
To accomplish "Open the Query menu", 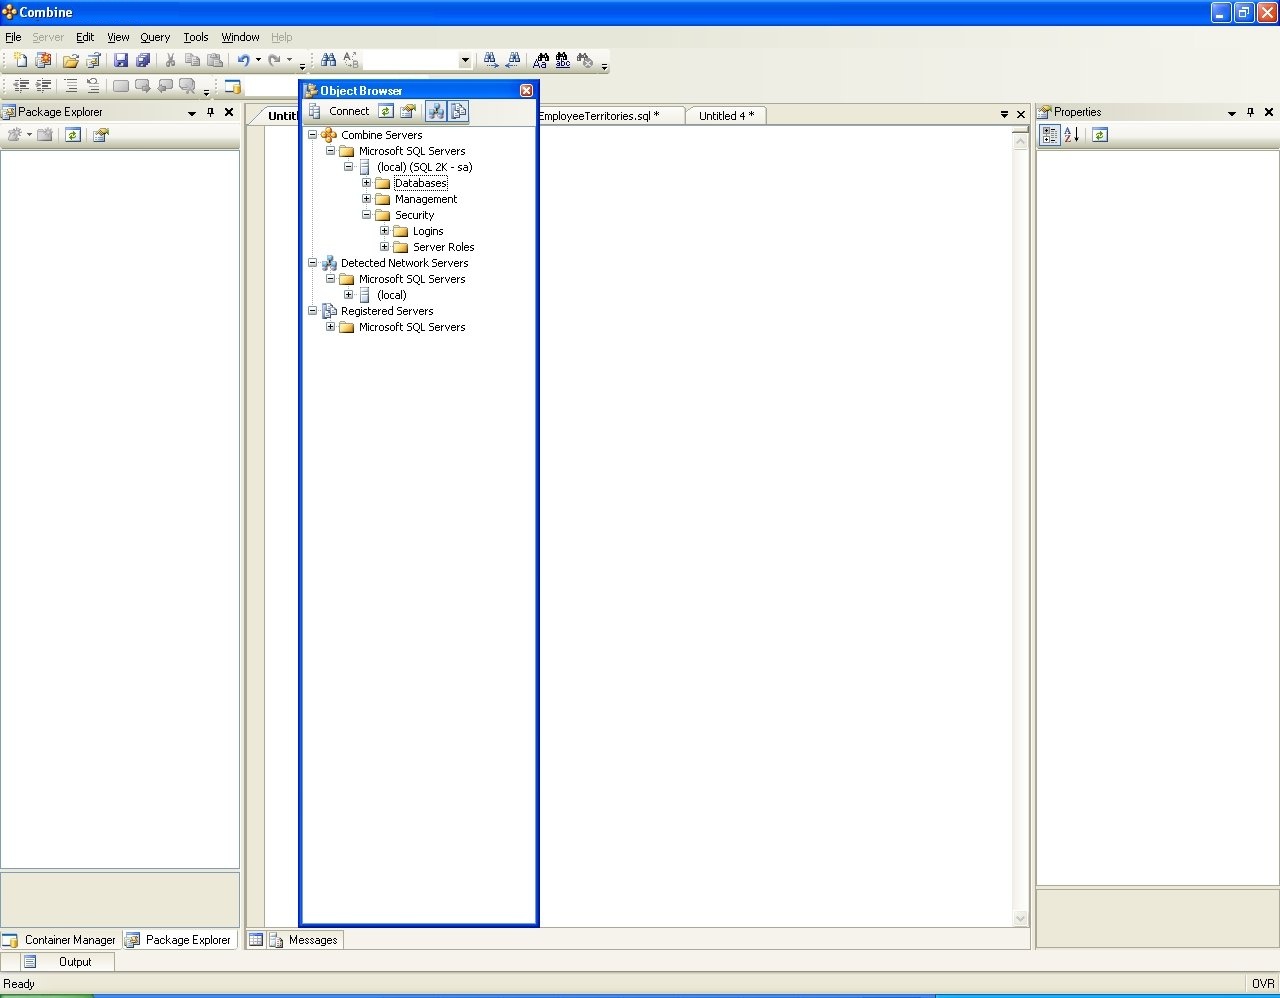I will tap(155, 37).
